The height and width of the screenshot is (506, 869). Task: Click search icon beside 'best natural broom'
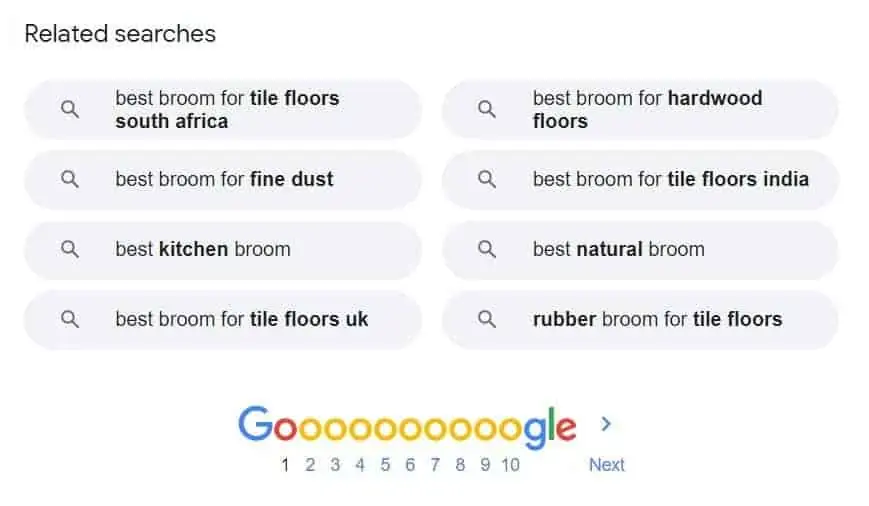[x=487, y=250]
